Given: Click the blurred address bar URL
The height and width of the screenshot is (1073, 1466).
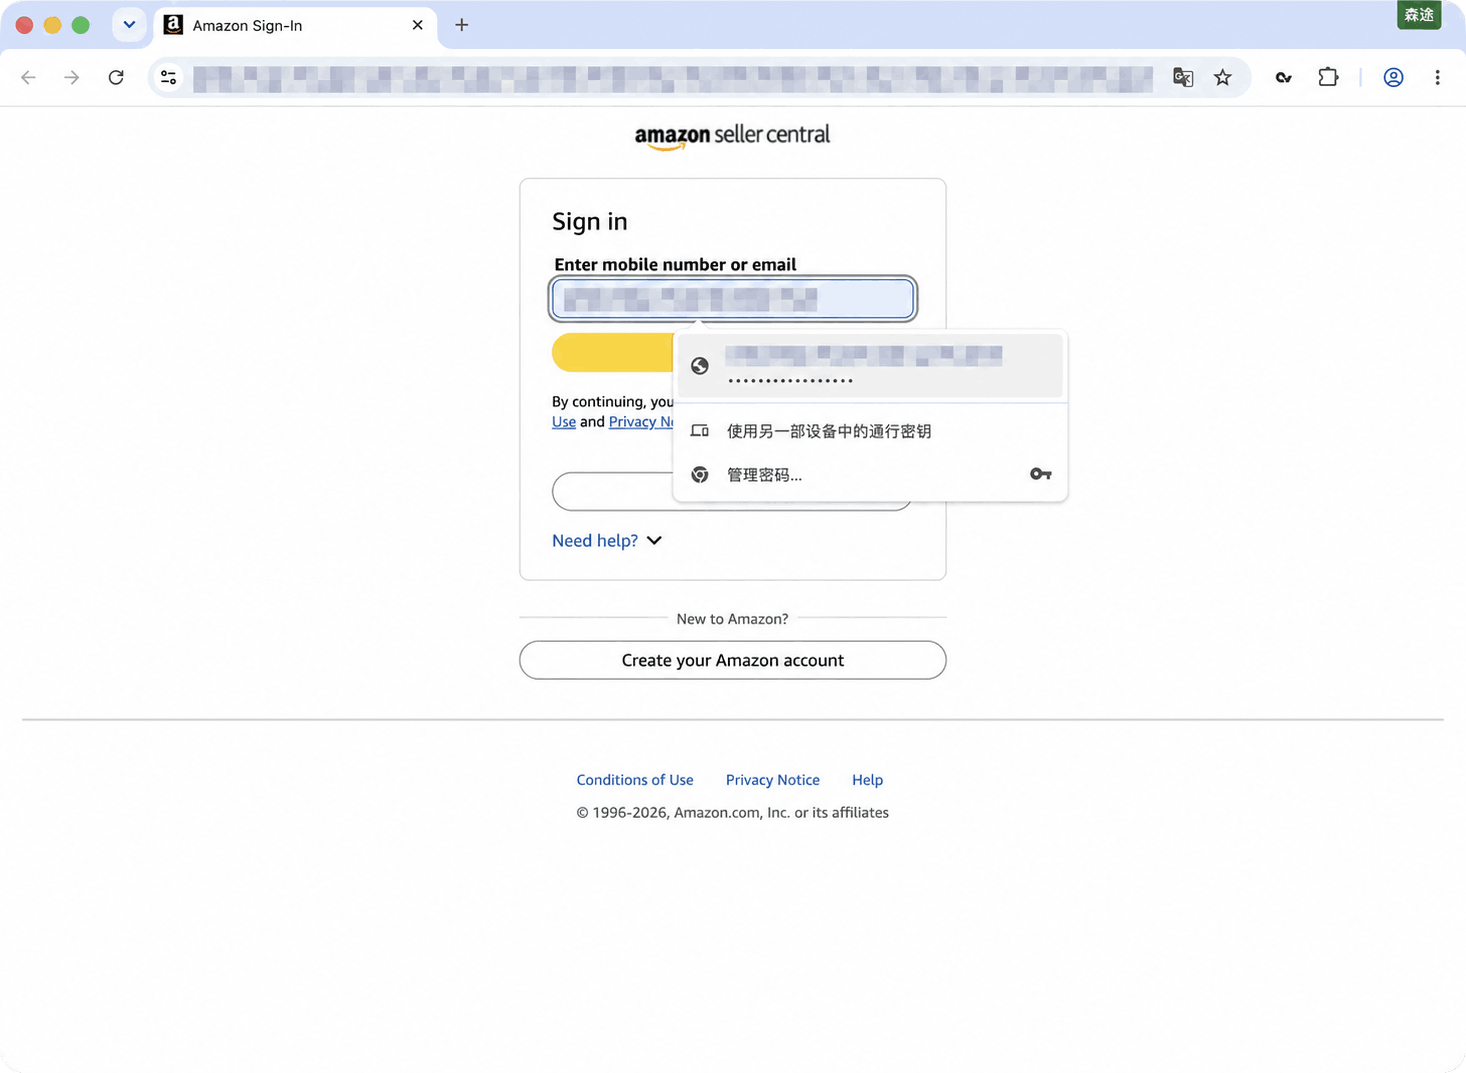Looking at the screenshot, I should (672, 78).
